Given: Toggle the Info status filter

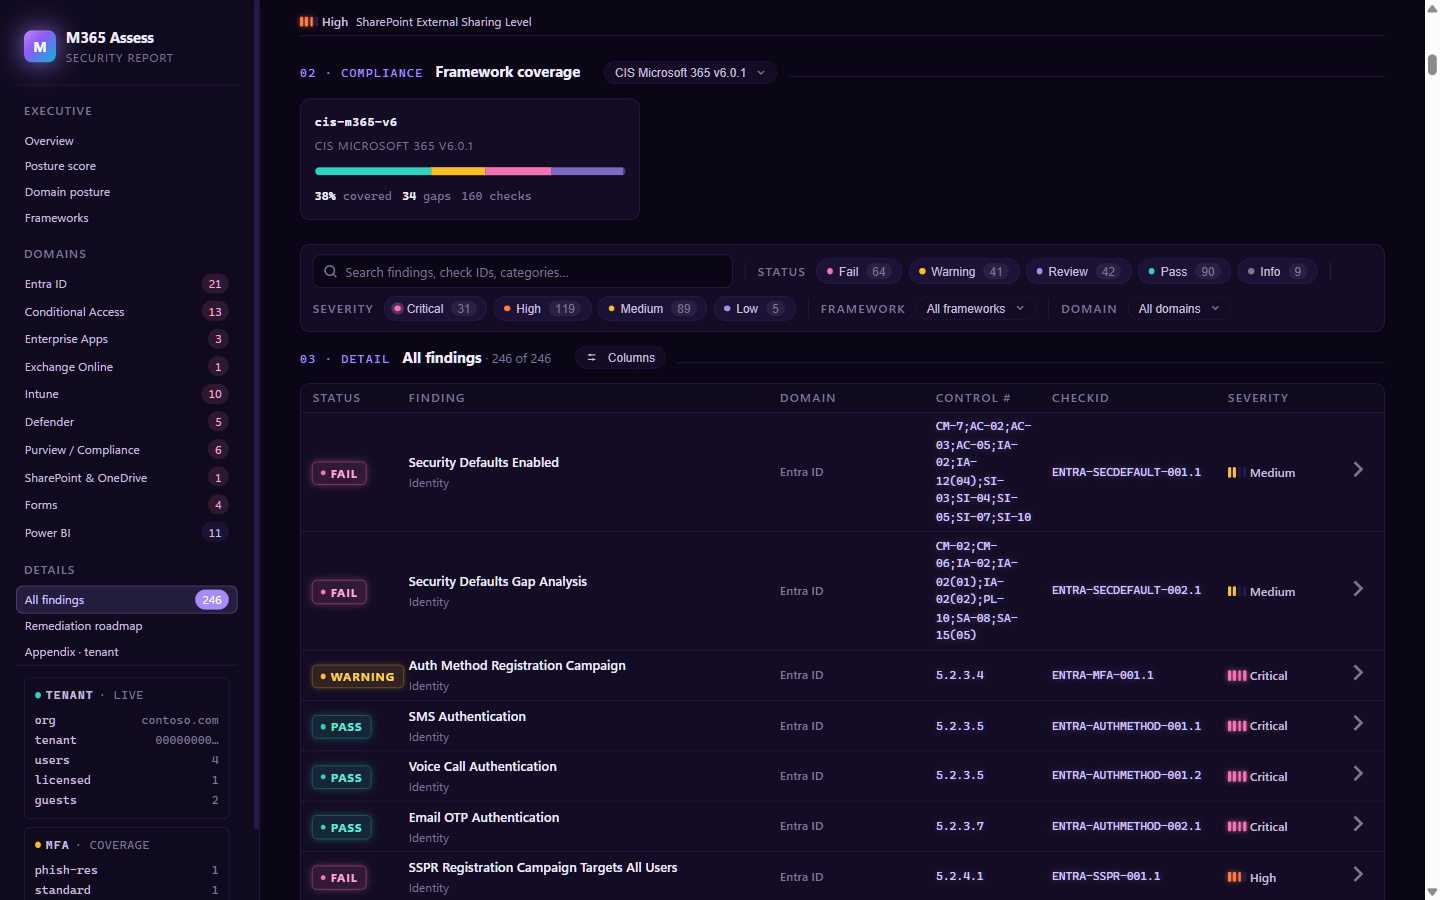Looking at the screenshot, I should pyautogui.click(x=1277, y=271).
